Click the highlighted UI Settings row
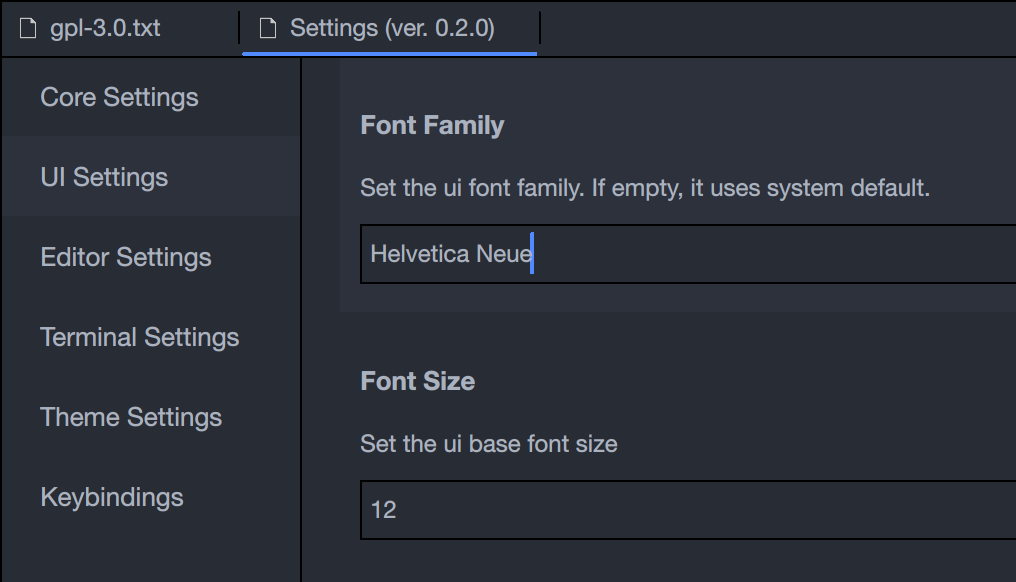The width and height of the screenshot is (1016, 582). click(150, 177)
